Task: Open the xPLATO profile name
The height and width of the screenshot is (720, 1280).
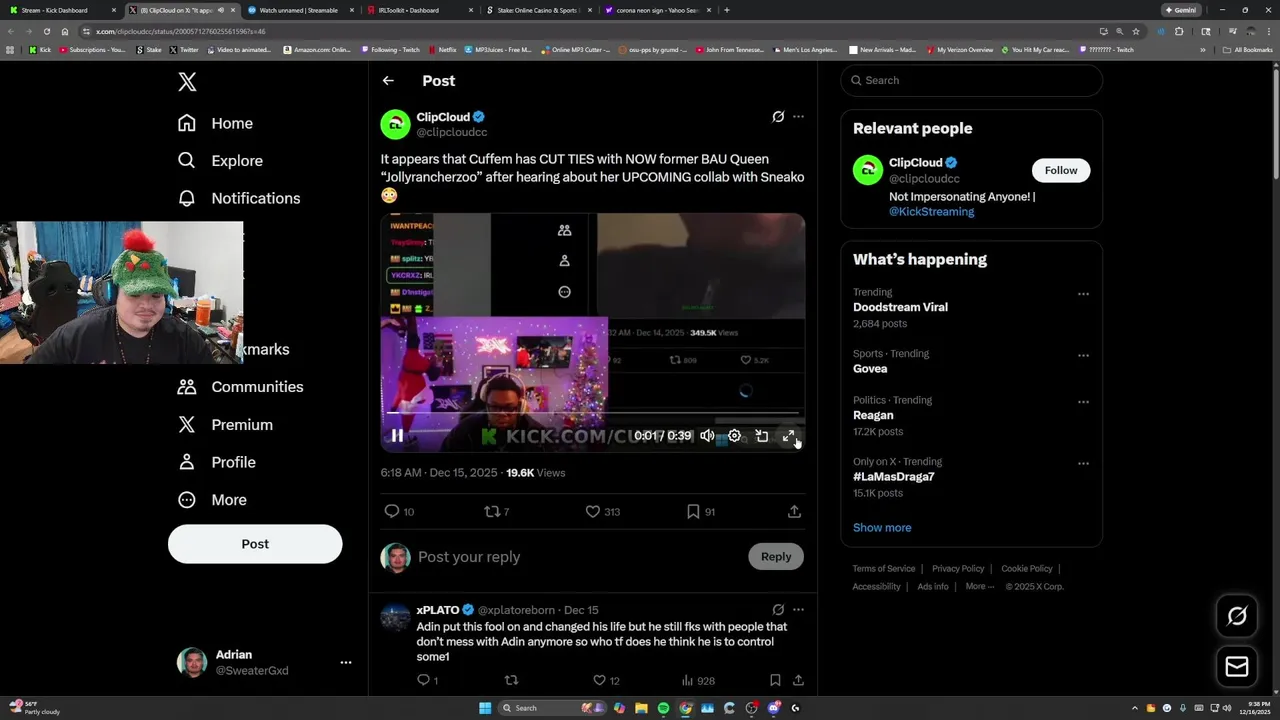Action: tap(438, 610)
